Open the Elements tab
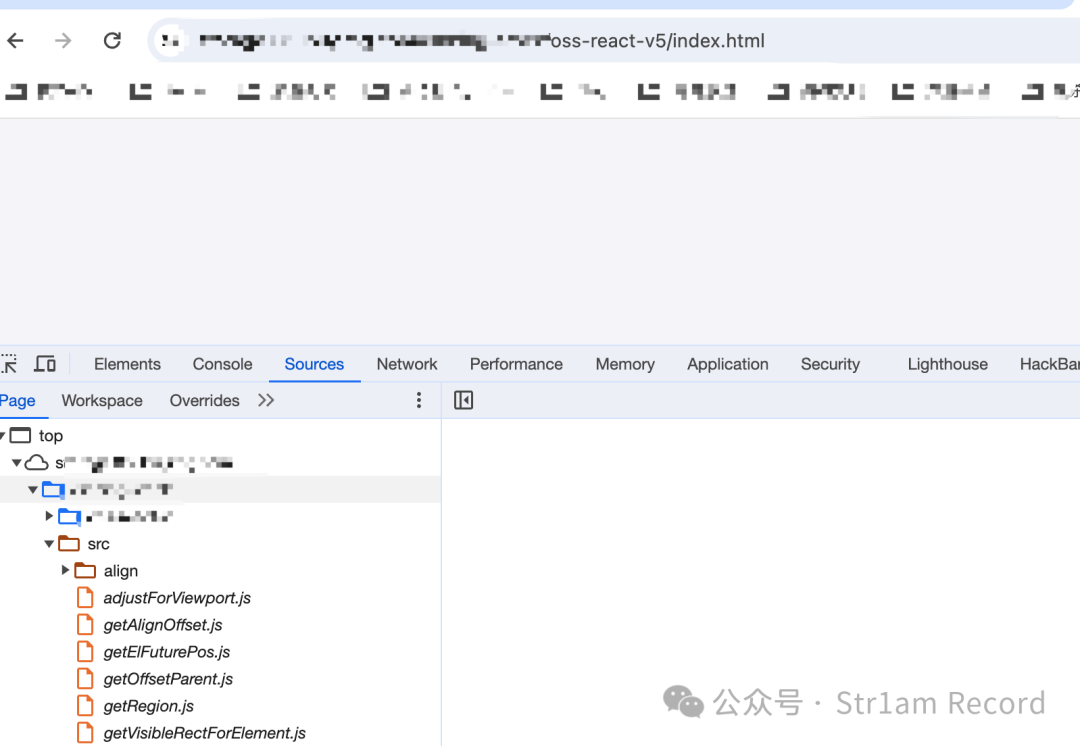This screenshot has height=746, width=1080. pyautogui.click(x=127, y=364)
